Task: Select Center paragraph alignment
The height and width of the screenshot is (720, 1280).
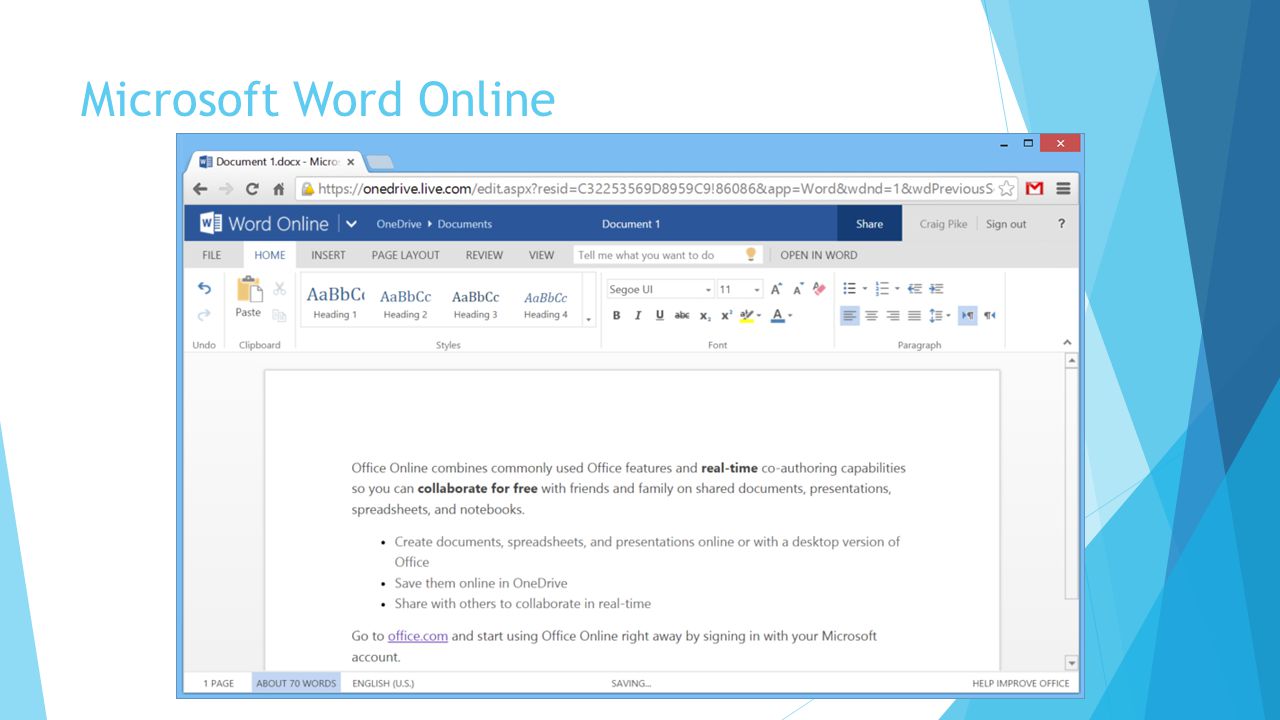Action: tap(871, 315)
